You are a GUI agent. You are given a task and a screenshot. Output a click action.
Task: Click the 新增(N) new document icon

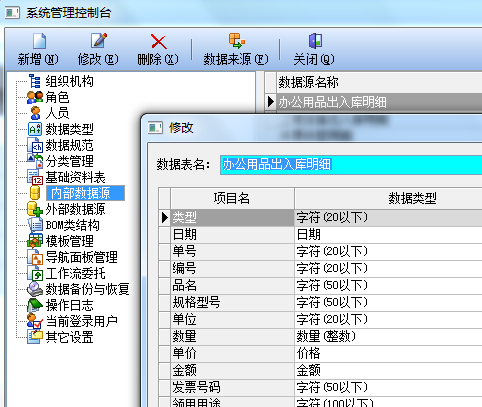(x=39, y=41)
